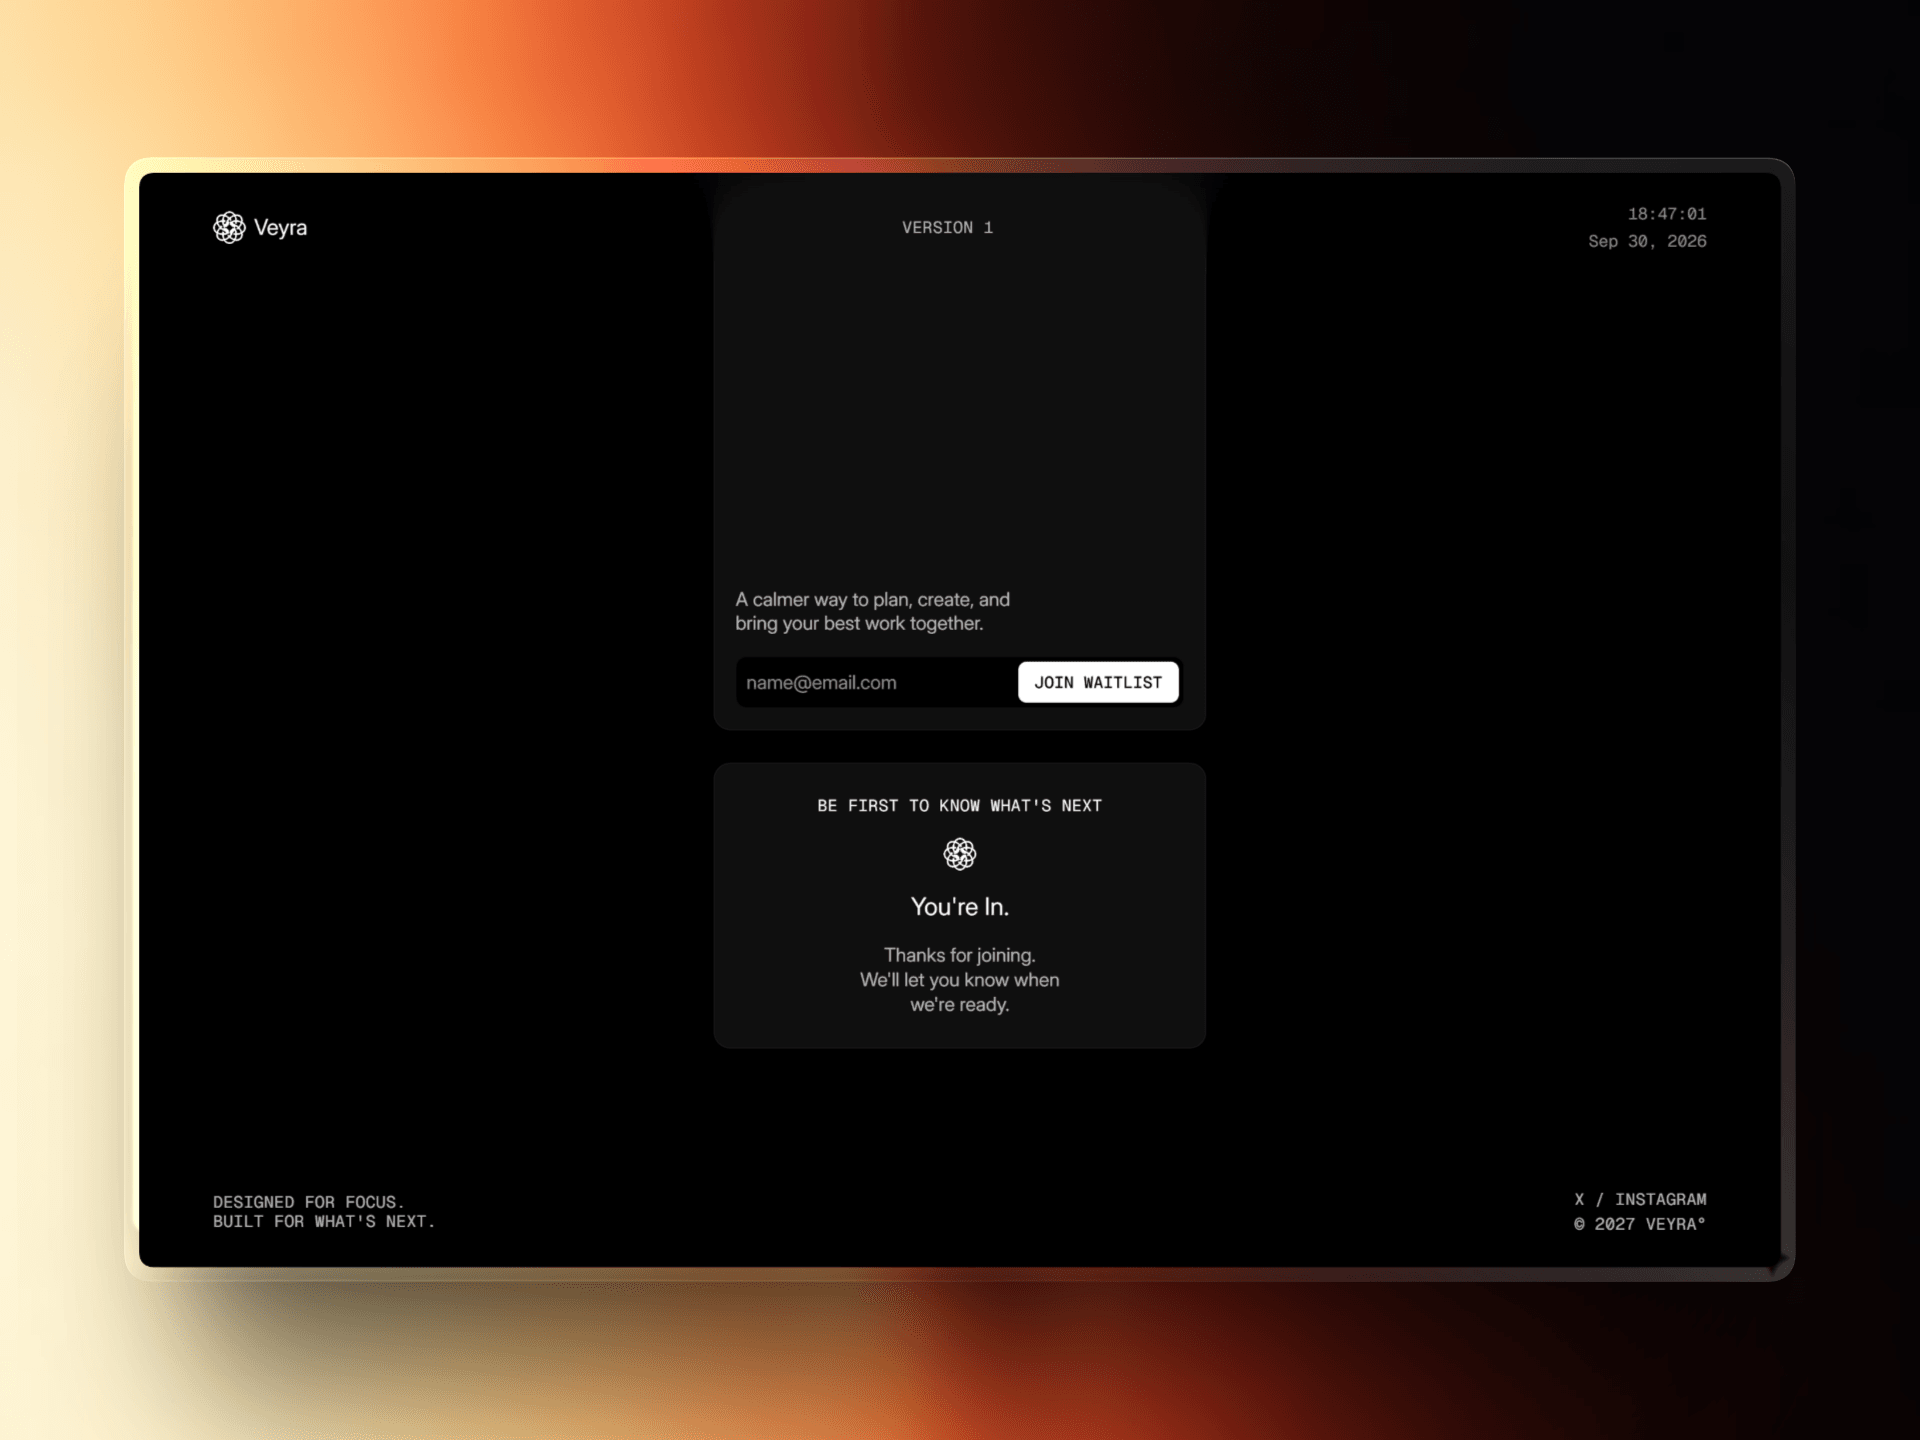Click BE FIRST TO KNOW WHAT'S NEXT text

pyautogui.click(x=960, y=806)
